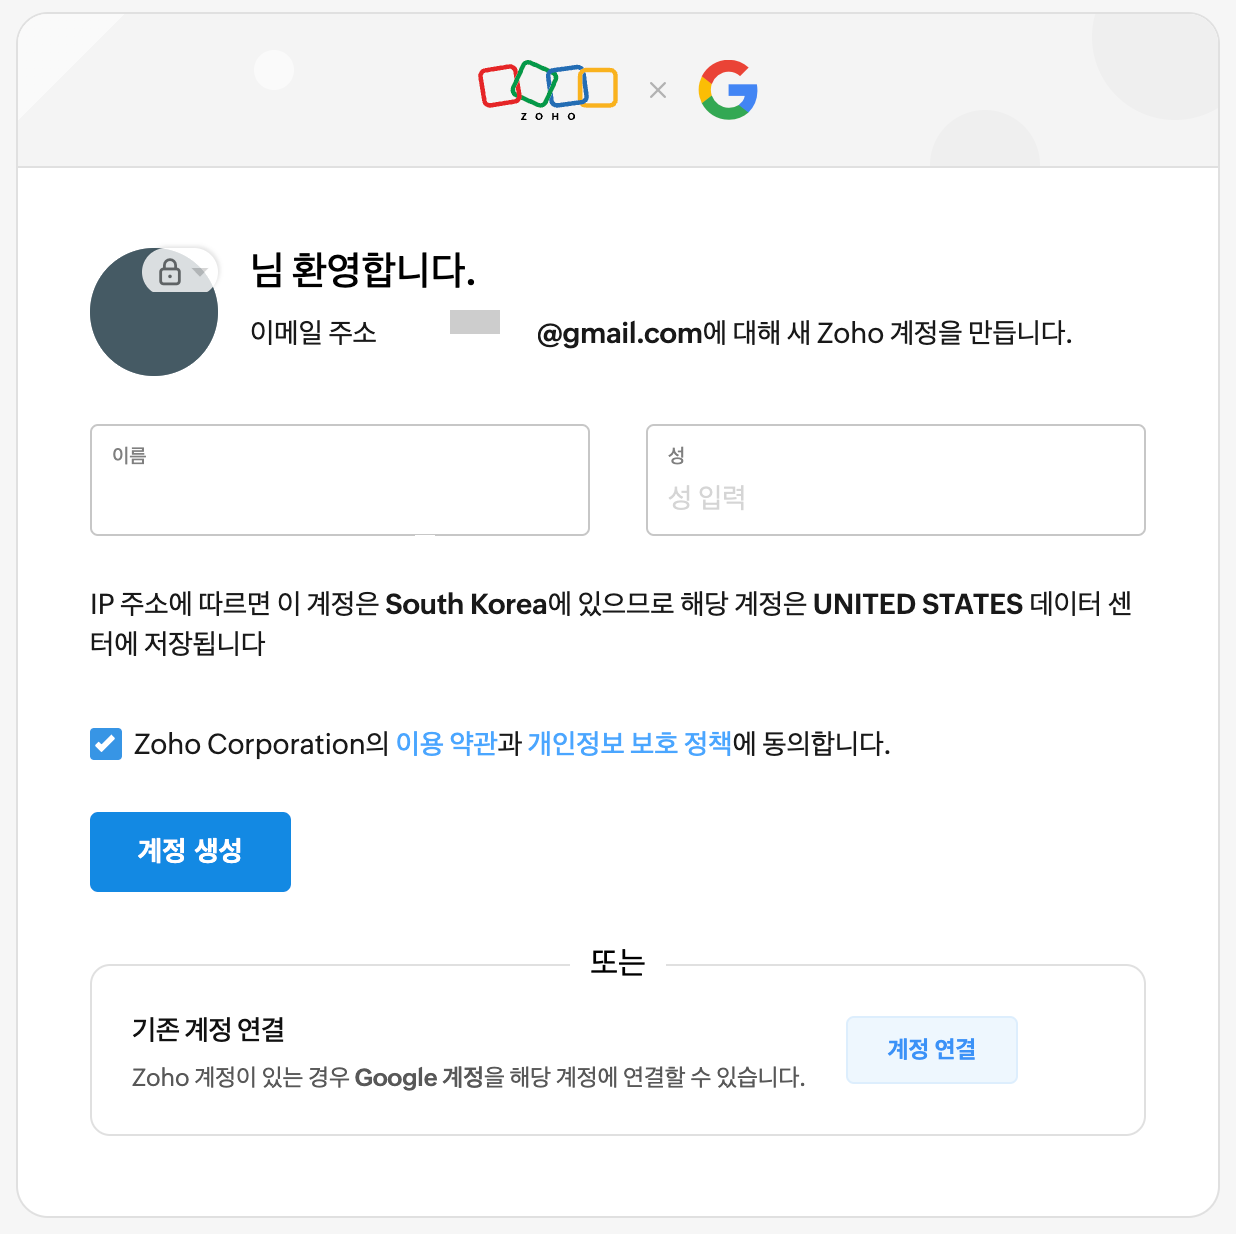Click the UNITED STATES data center text
The width and height of the screenshot is (1236, 1234).
tap(918, 604)
